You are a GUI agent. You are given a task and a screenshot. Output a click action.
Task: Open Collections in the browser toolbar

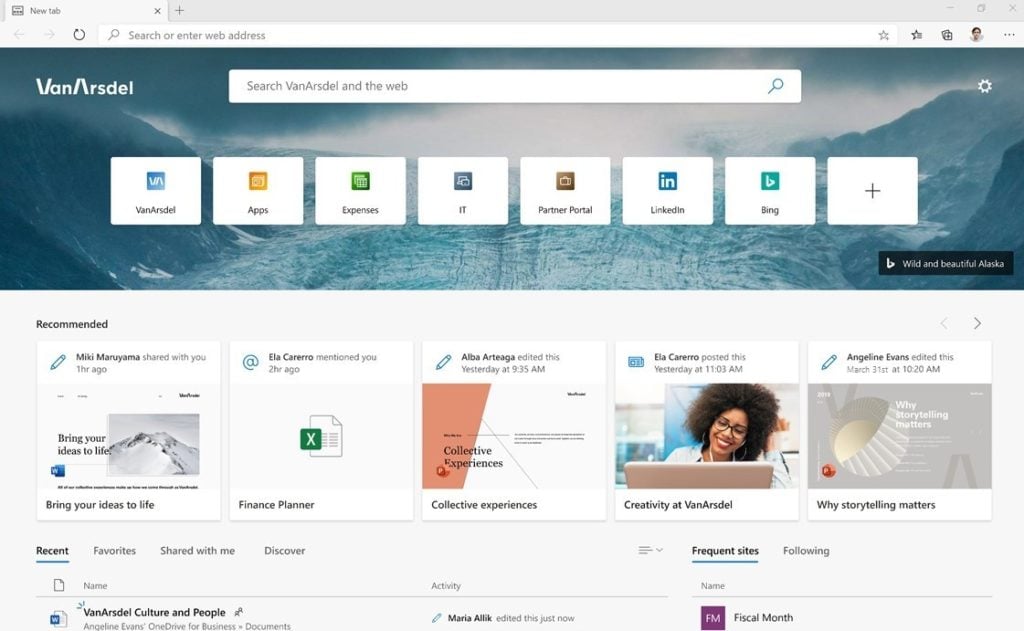945,34
